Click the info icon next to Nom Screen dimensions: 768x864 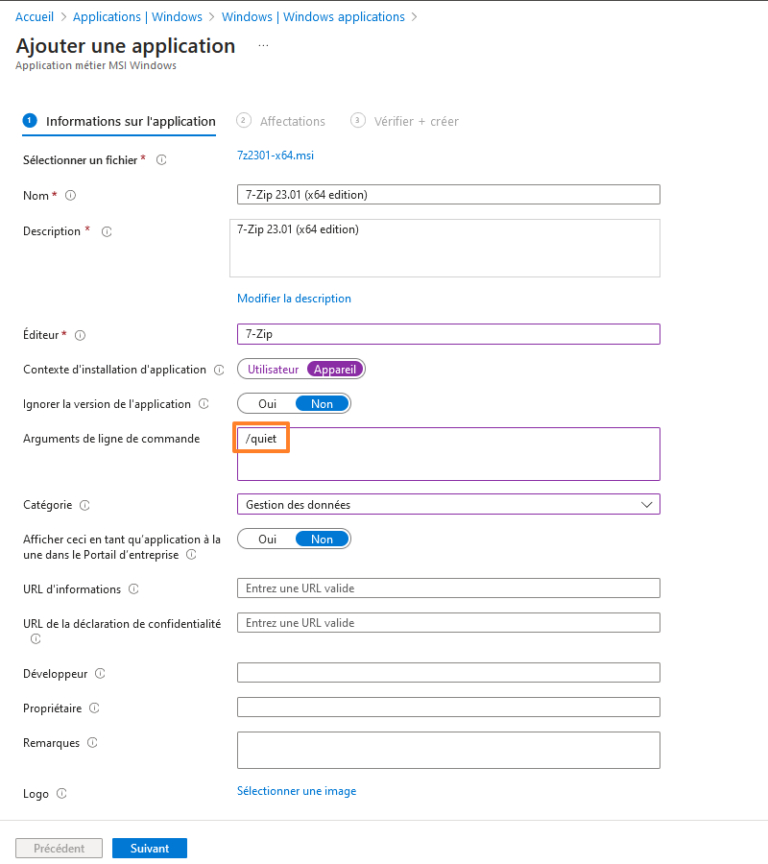tap(70, 194)
